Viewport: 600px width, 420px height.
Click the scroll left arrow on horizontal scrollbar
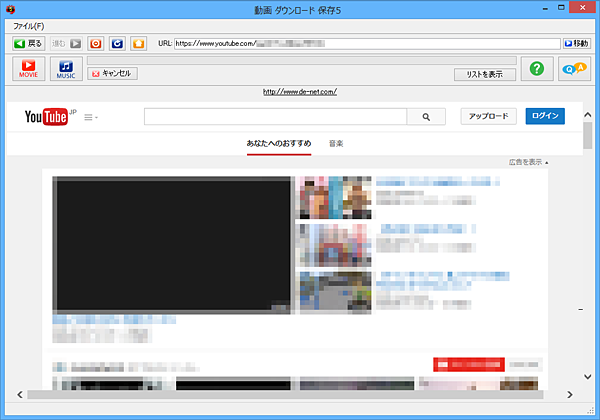[20, 394]
